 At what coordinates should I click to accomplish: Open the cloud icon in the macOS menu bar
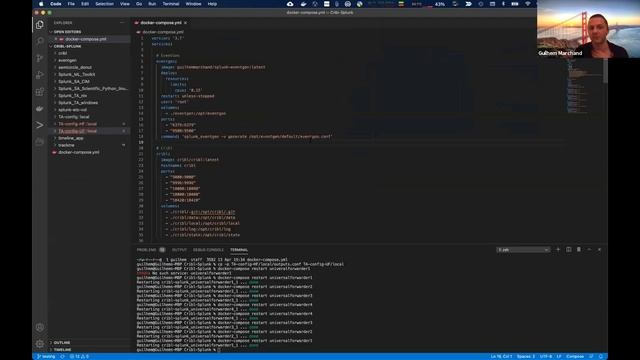pos(290,4)
